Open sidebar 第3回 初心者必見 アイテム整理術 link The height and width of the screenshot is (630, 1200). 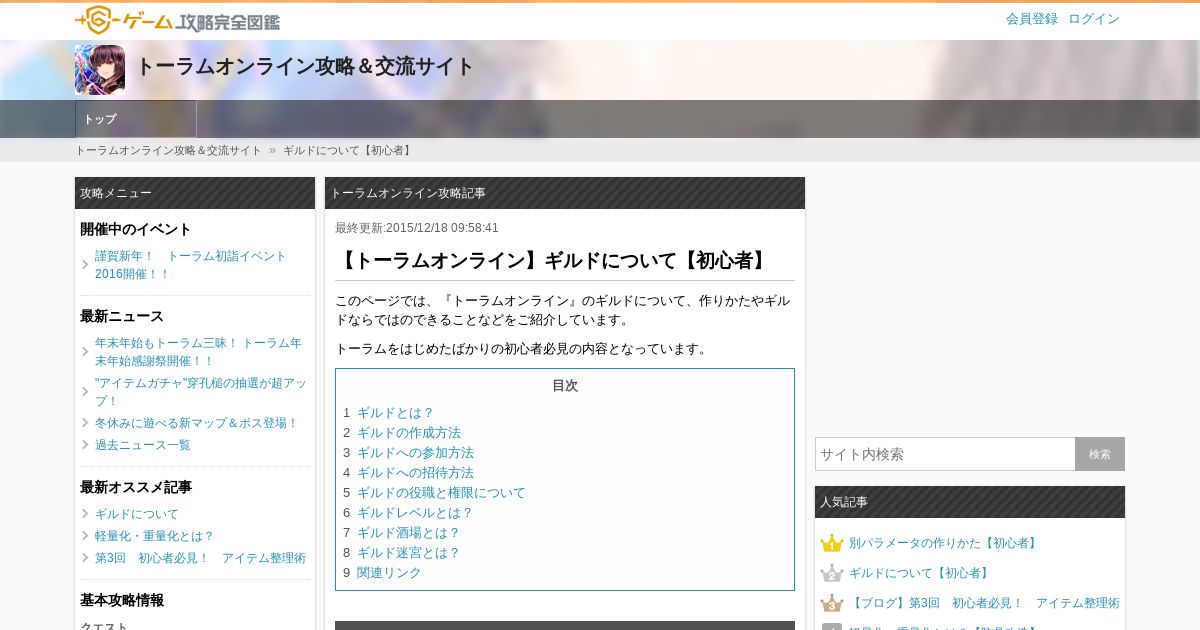tap(200, 558)
